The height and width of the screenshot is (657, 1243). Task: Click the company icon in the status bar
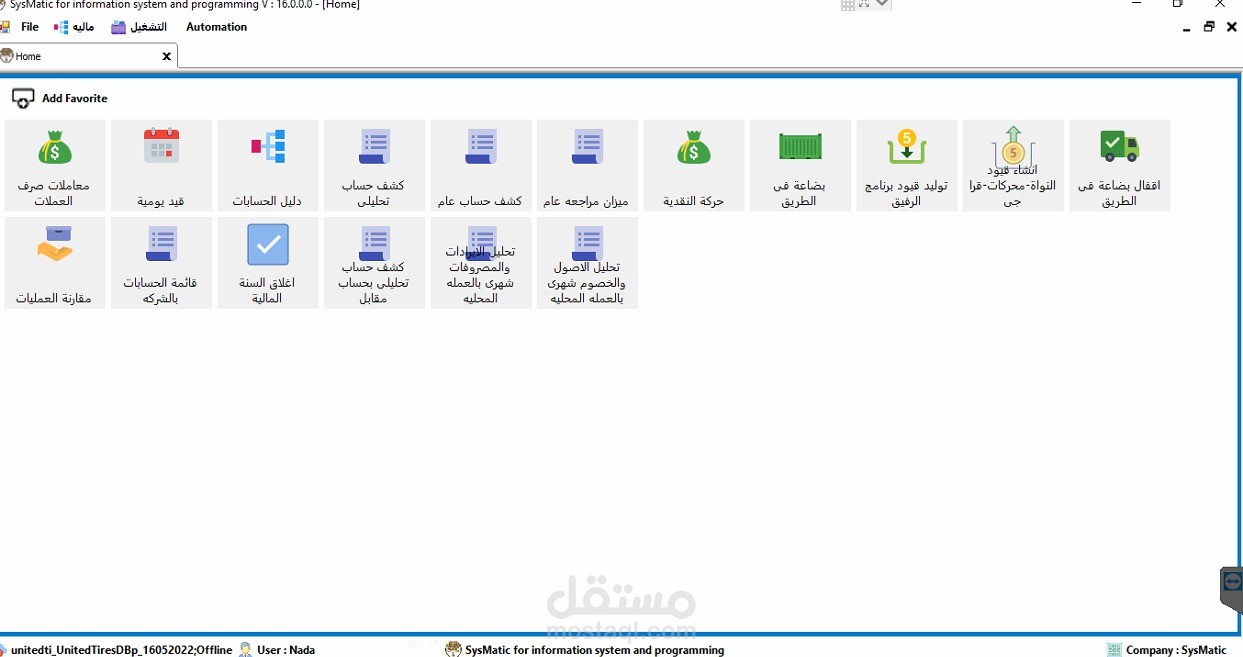pos(1114,650)
